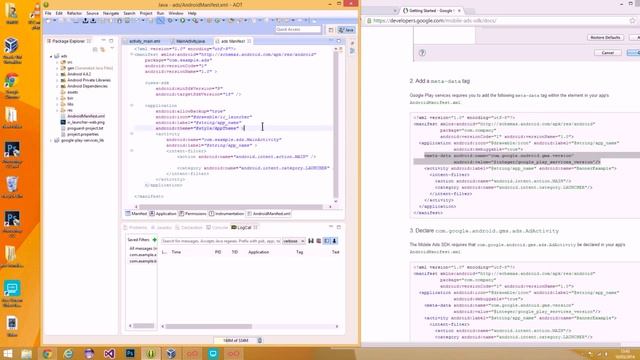Click the editor vertical scrollbar
This screenshot has width=640, height=360.
tap(336, 124)
